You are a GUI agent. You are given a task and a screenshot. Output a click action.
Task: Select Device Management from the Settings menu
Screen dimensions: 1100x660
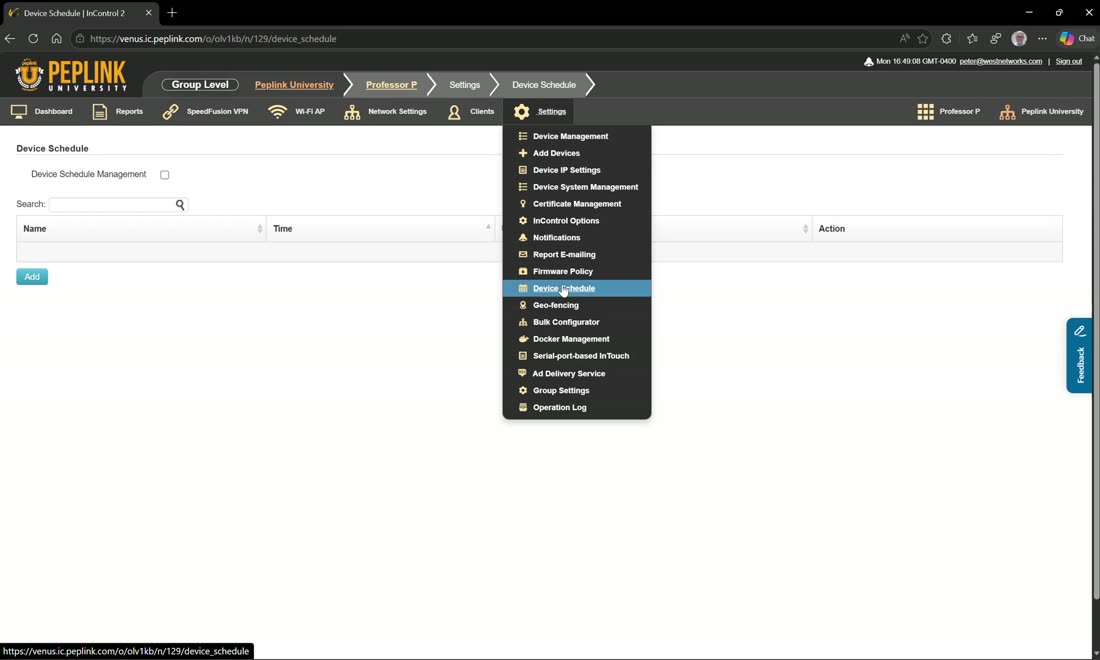[x=570, y=136]
